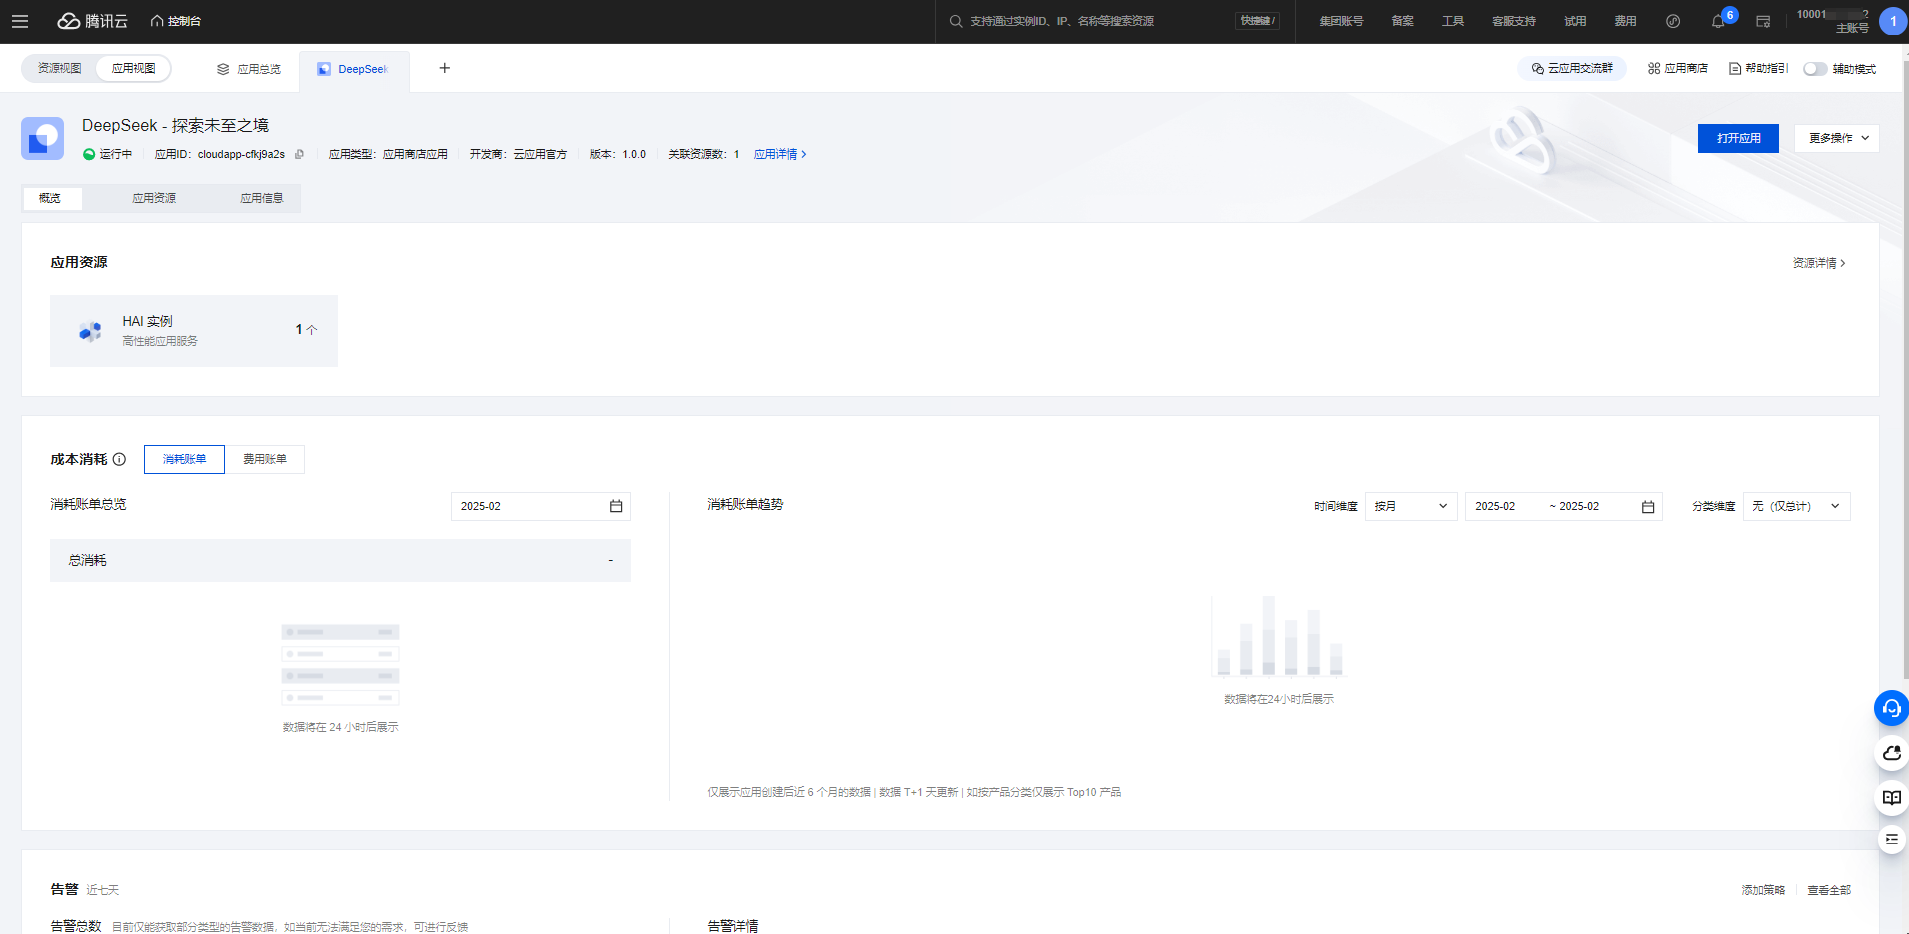Viewport: 1909px width, 934px height.
Task: Toggle the 辅助模式 switch
Action: [x=1815, y=69]
